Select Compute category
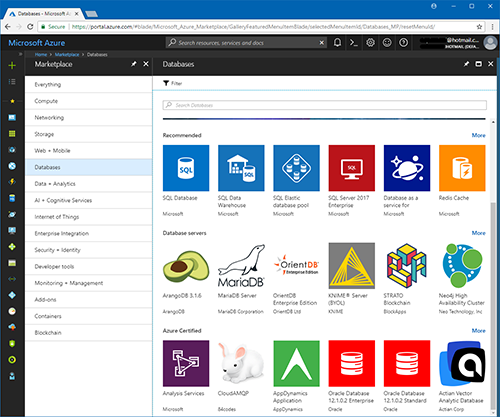Image resolution: width=500 pixels, height=417 pixels. point(89,101)
